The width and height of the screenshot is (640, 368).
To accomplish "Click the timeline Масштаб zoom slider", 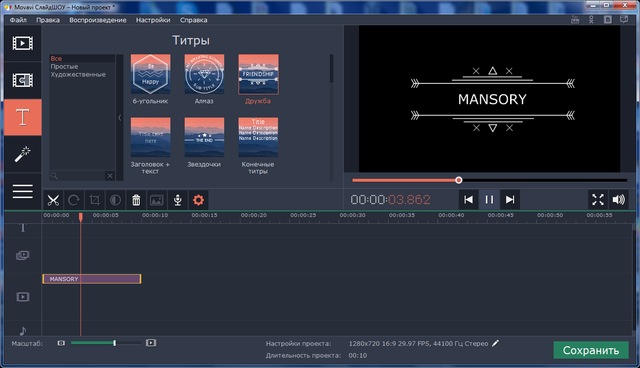I will coord(106,343).
